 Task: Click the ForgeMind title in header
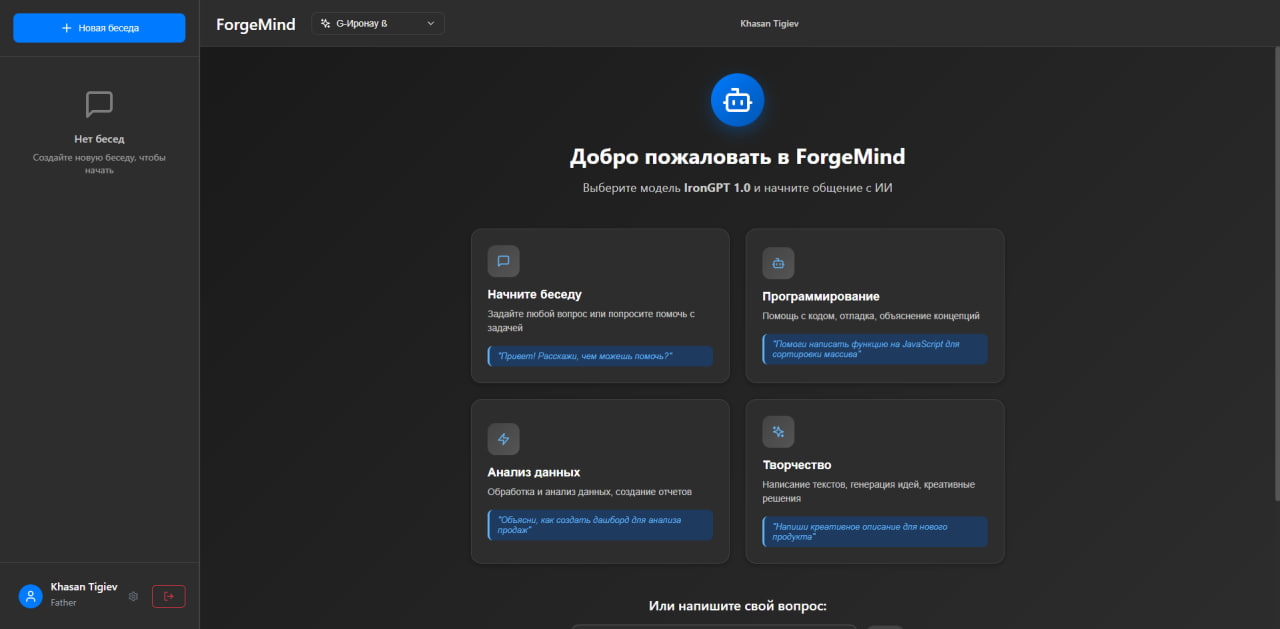[x=255, y=23]
